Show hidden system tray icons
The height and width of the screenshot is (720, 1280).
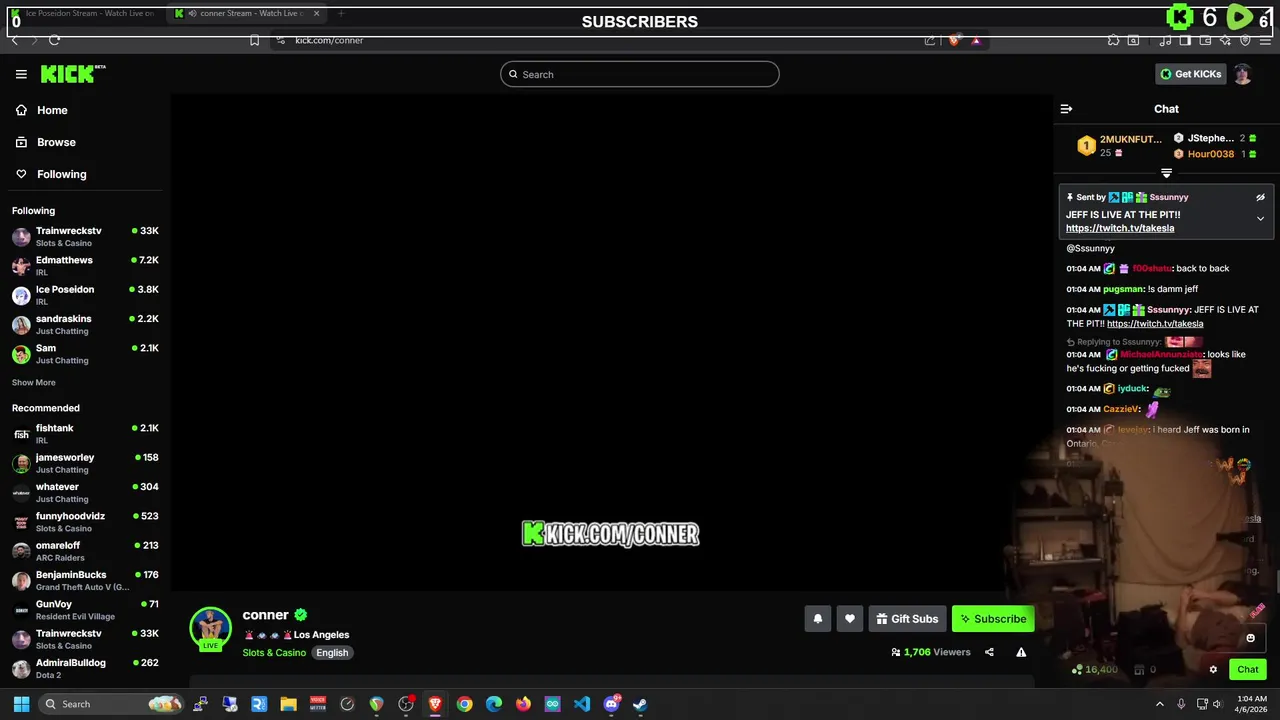coord(1160,704)
